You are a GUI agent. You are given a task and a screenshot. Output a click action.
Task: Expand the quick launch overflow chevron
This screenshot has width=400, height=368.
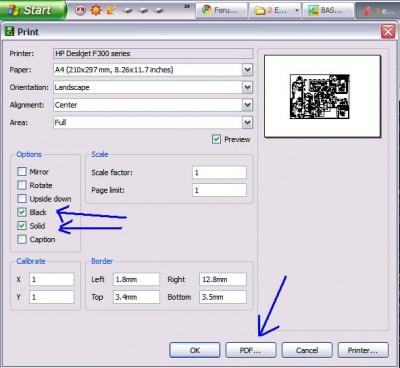point(187,6)
